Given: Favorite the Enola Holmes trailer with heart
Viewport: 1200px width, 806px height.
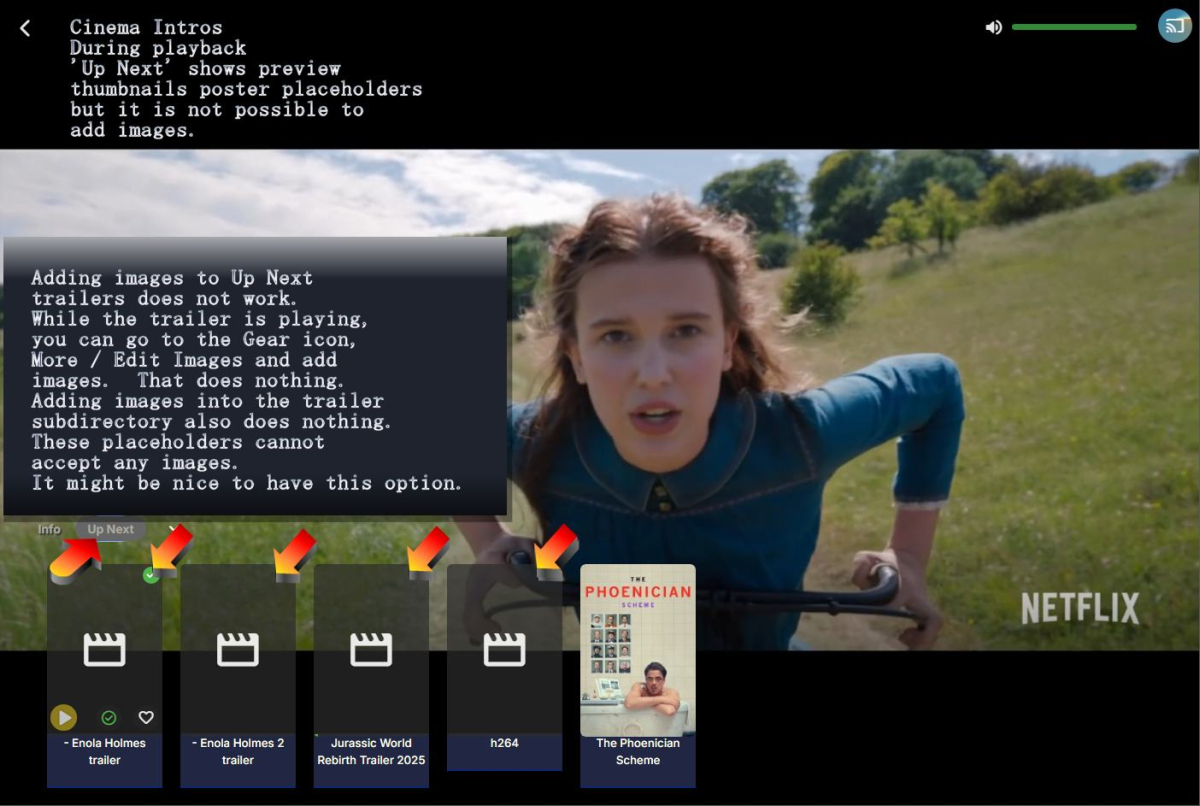Looking at the screenshot, I should click(146, 717).
